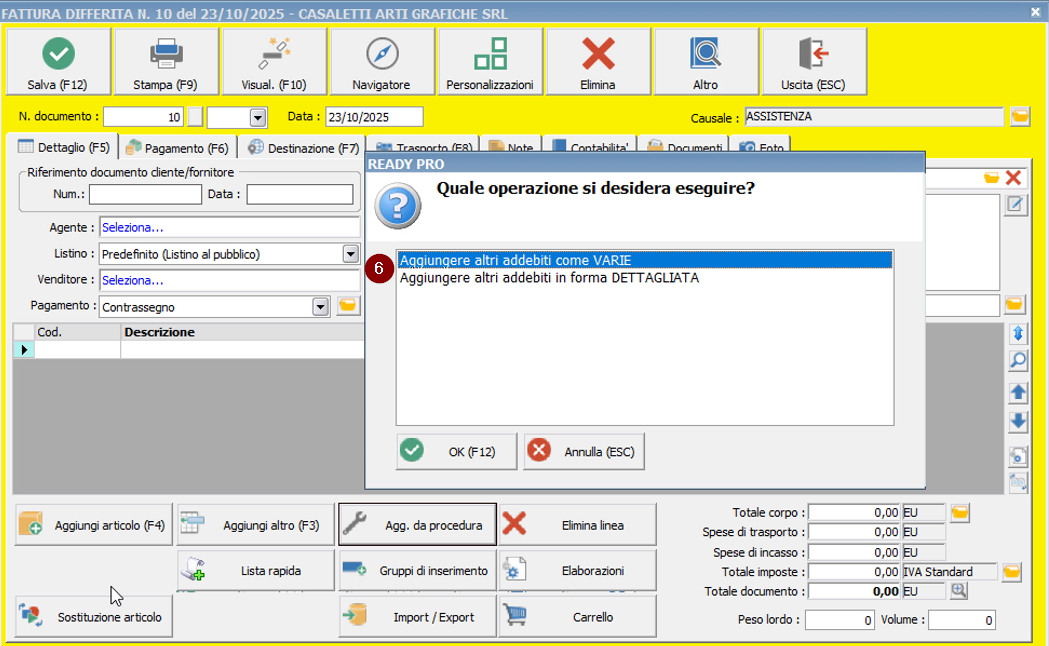Open Visual. (F10) preview
Image resolution: width=1049 pixels, height=646 pixels.
(x=274, y=62)
